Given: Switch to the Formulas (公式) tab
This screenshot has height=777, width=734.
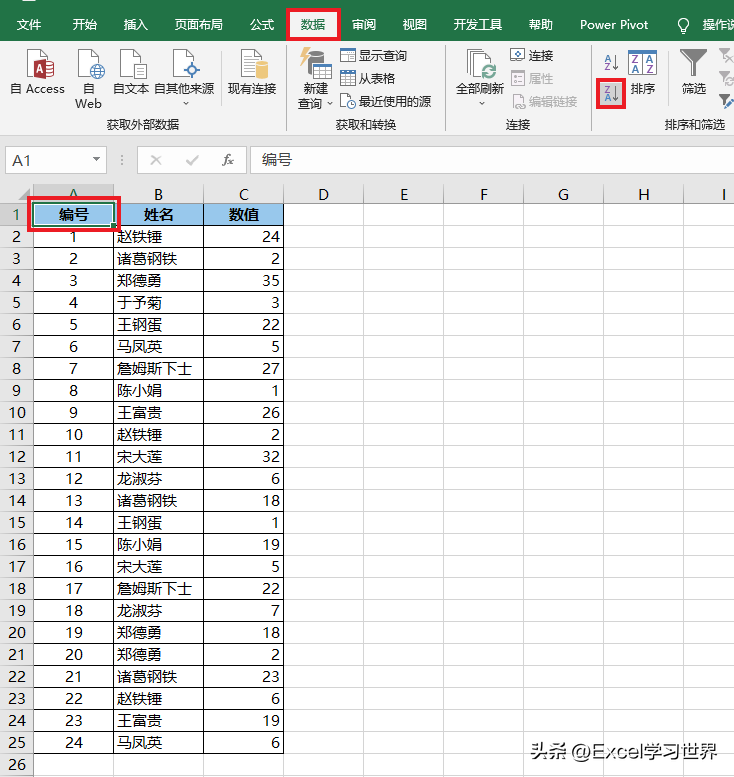Looking at the screenshot, I should tap(262, 25).
